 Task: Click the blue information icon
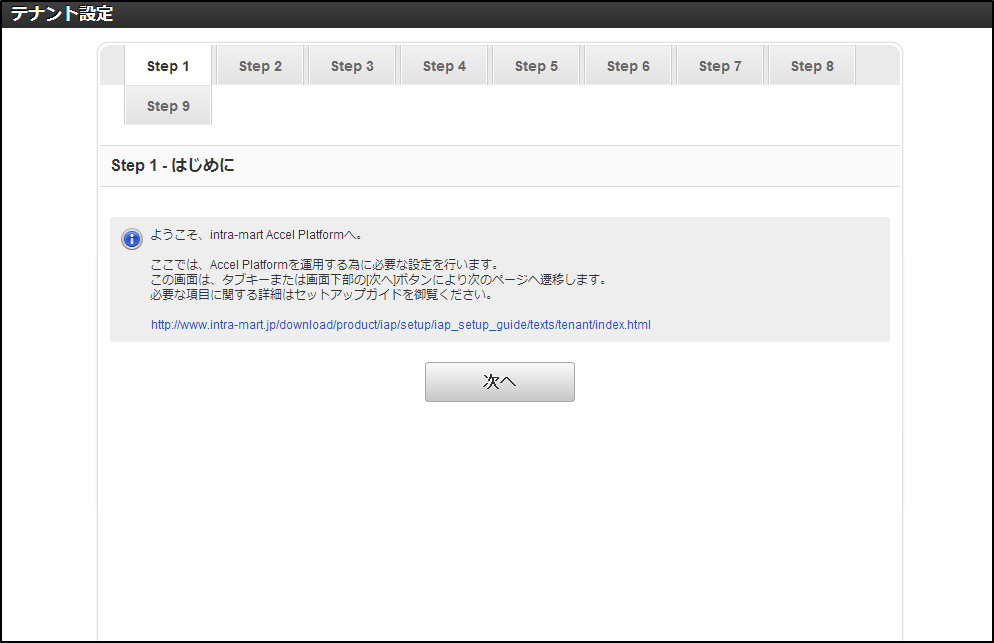[131, 239]
